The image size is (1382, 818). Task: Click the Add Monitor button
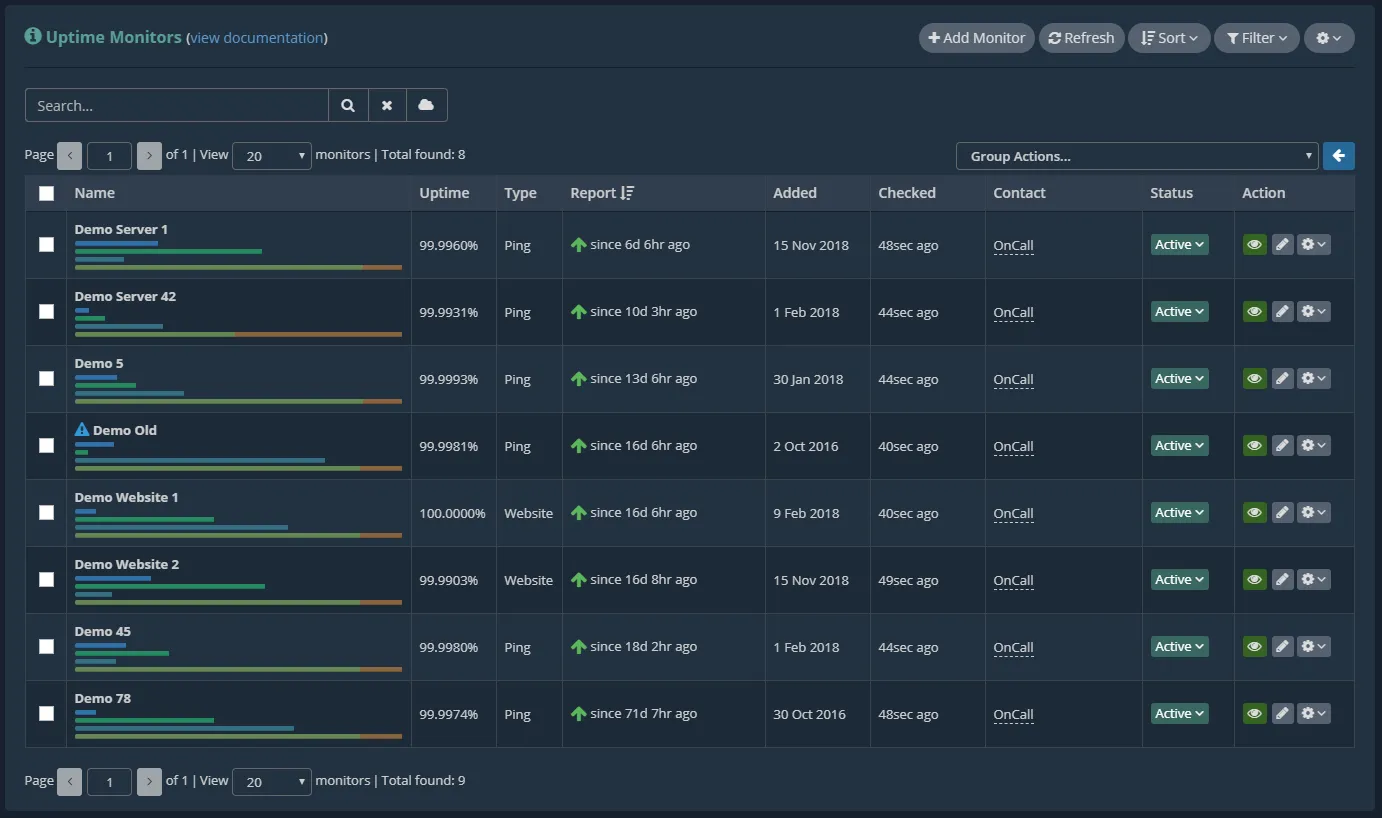(x=975, y=37)
